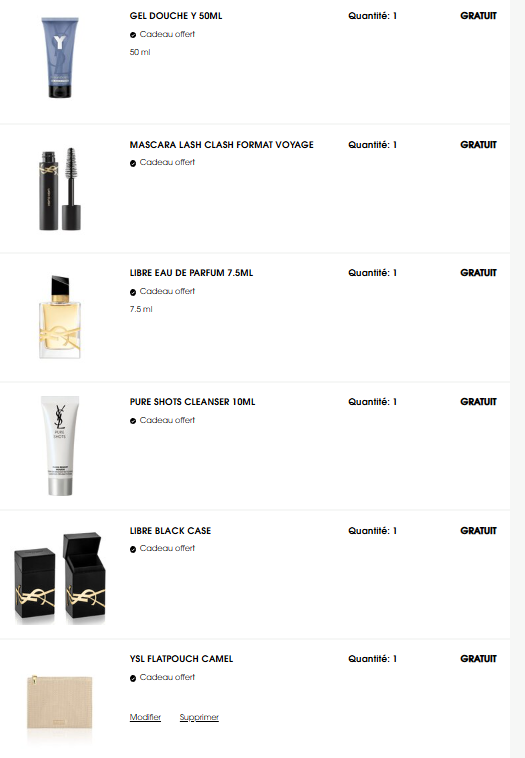This screenshot has height=758, width=525.
Task: Click the Libre Eau de Parfum bottle image
Action: pyautogui.click(x=60, y=317)
